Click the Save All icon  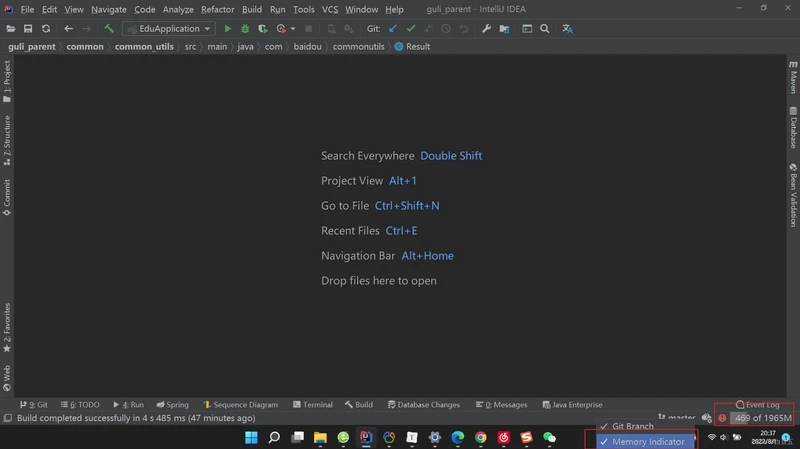[28, 29]
